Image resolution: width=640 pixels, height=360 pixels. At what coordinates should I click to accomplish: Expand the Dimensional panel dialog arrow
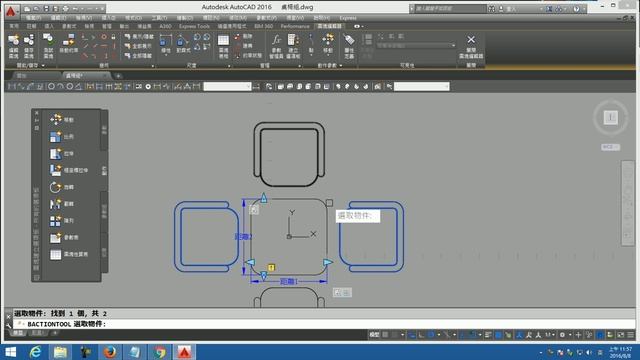point(229,66)
